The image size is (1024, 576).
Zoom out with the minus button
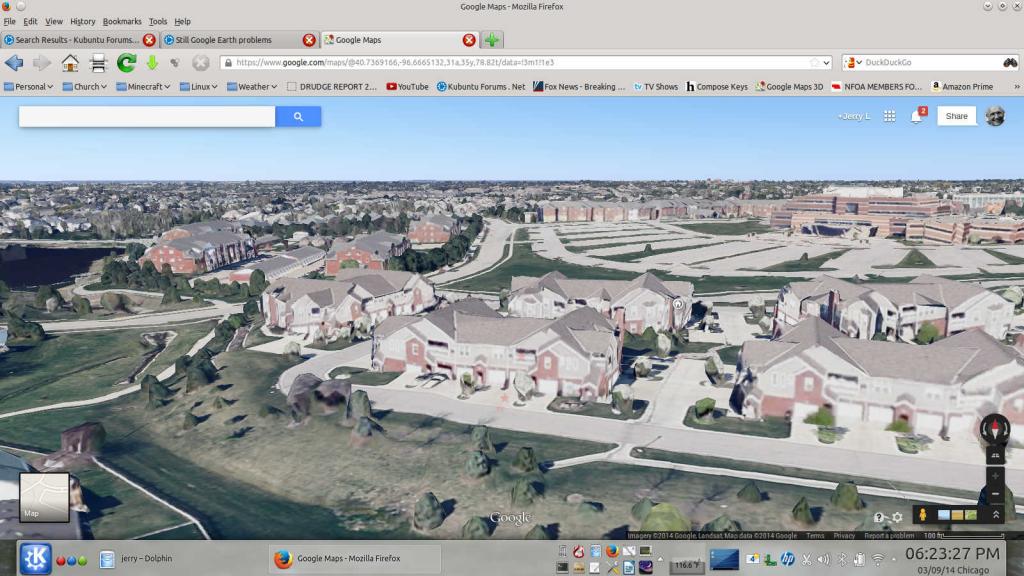pyautogui.click(x=994, y=494)
